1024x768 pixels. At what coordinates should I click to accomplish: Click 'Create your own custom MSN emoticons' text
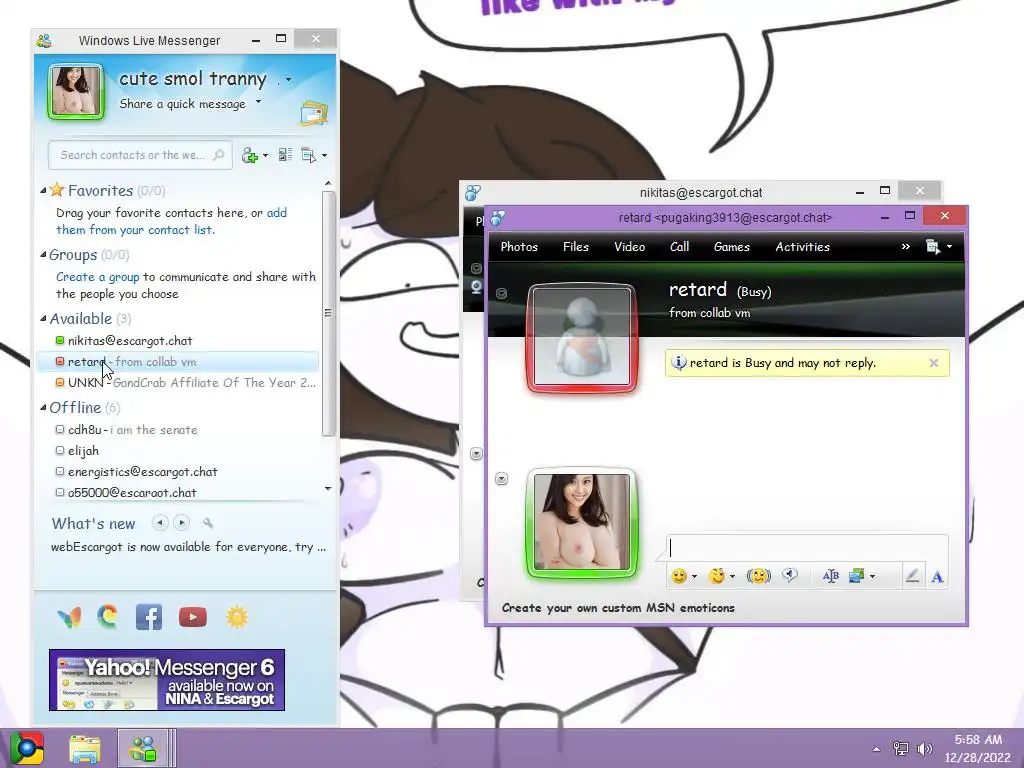tap(618, 608)
